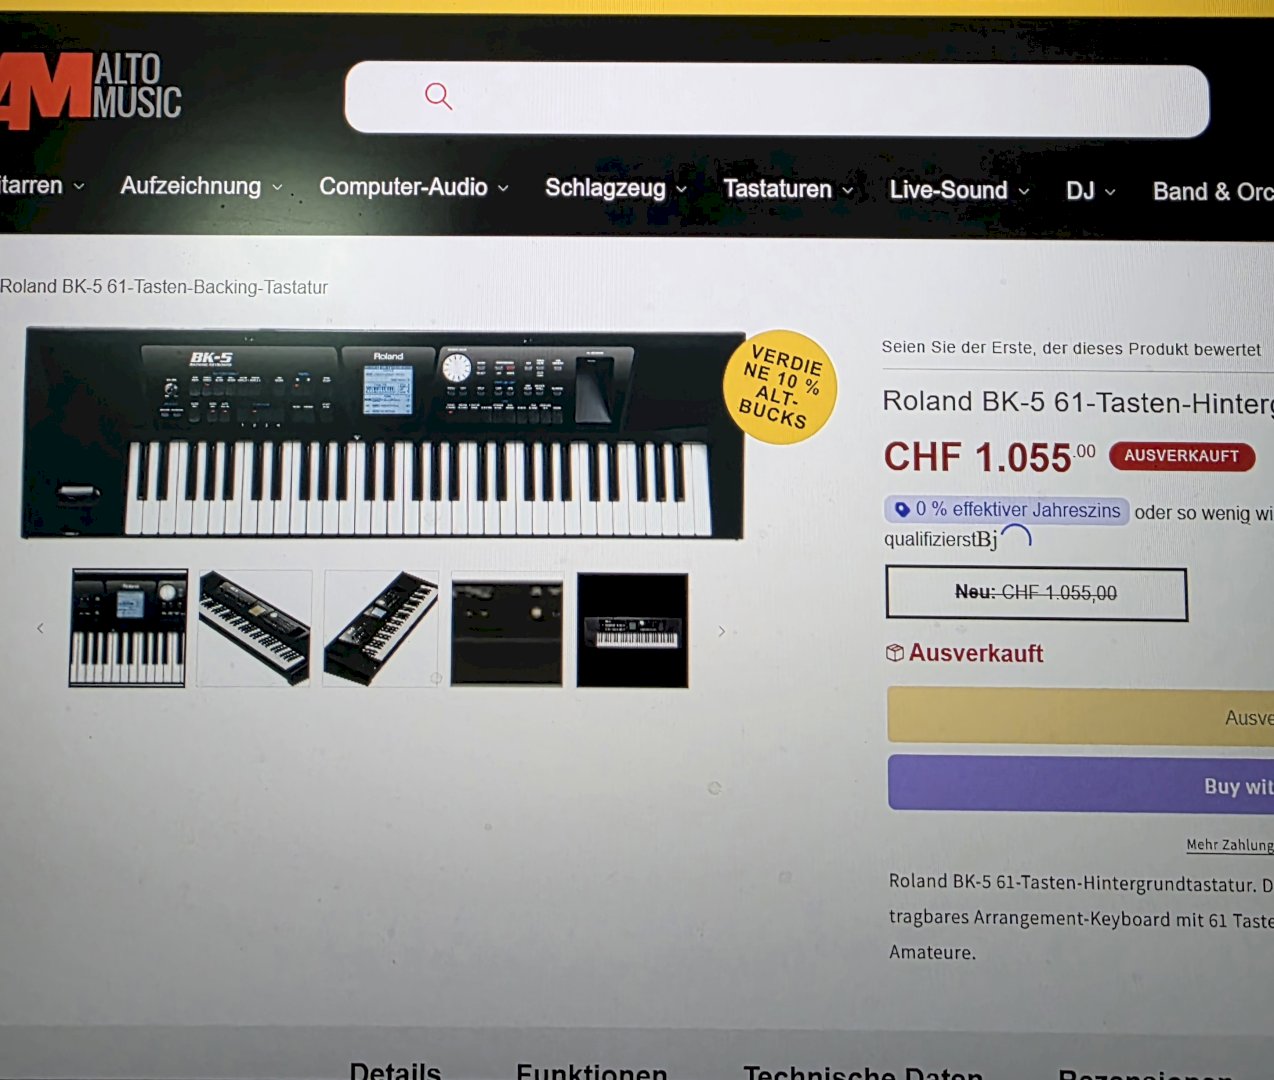Open the Live-Sound menu
Image resolution: width=1274 pixels, height=1080 pixels.
click(x=959, y=190)
